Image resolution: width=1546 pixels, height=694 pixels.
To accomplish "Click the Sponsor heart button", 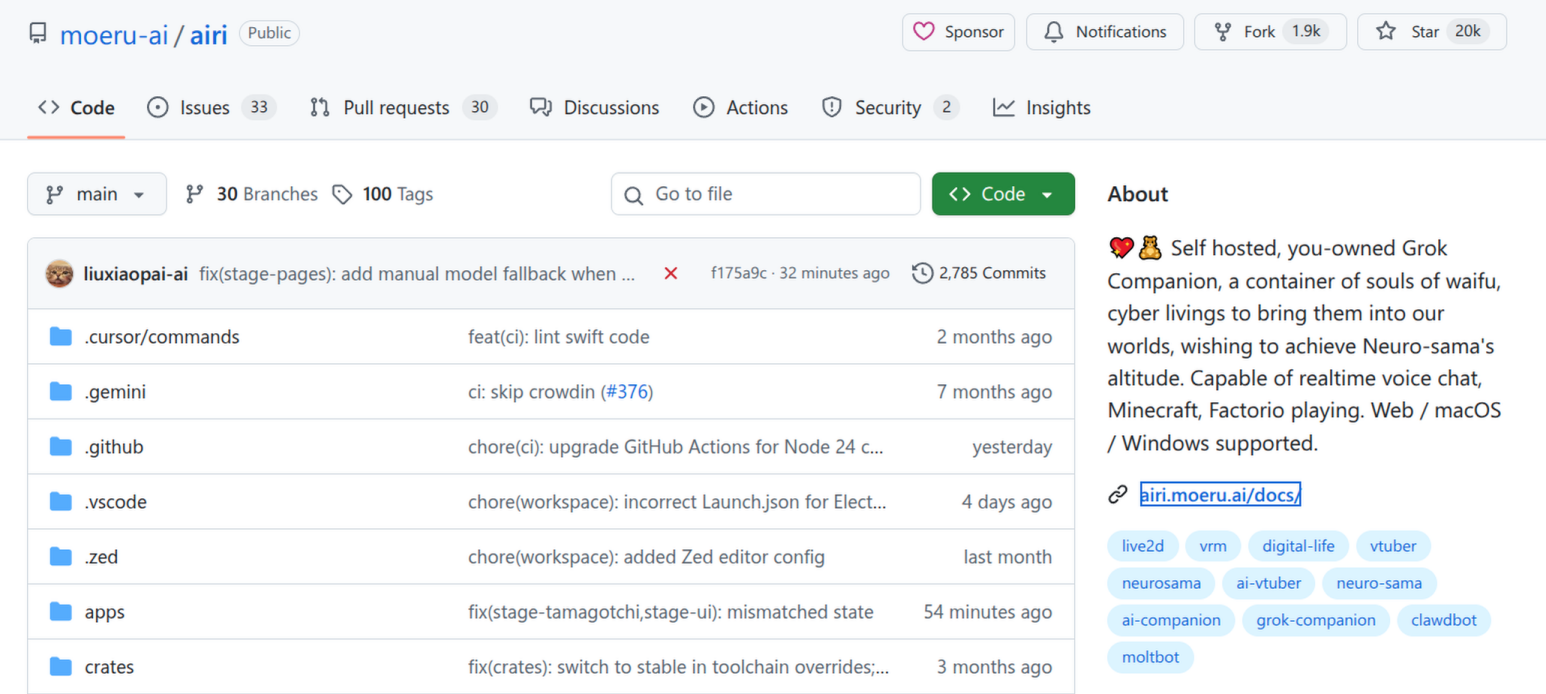I will coord(958,32).
